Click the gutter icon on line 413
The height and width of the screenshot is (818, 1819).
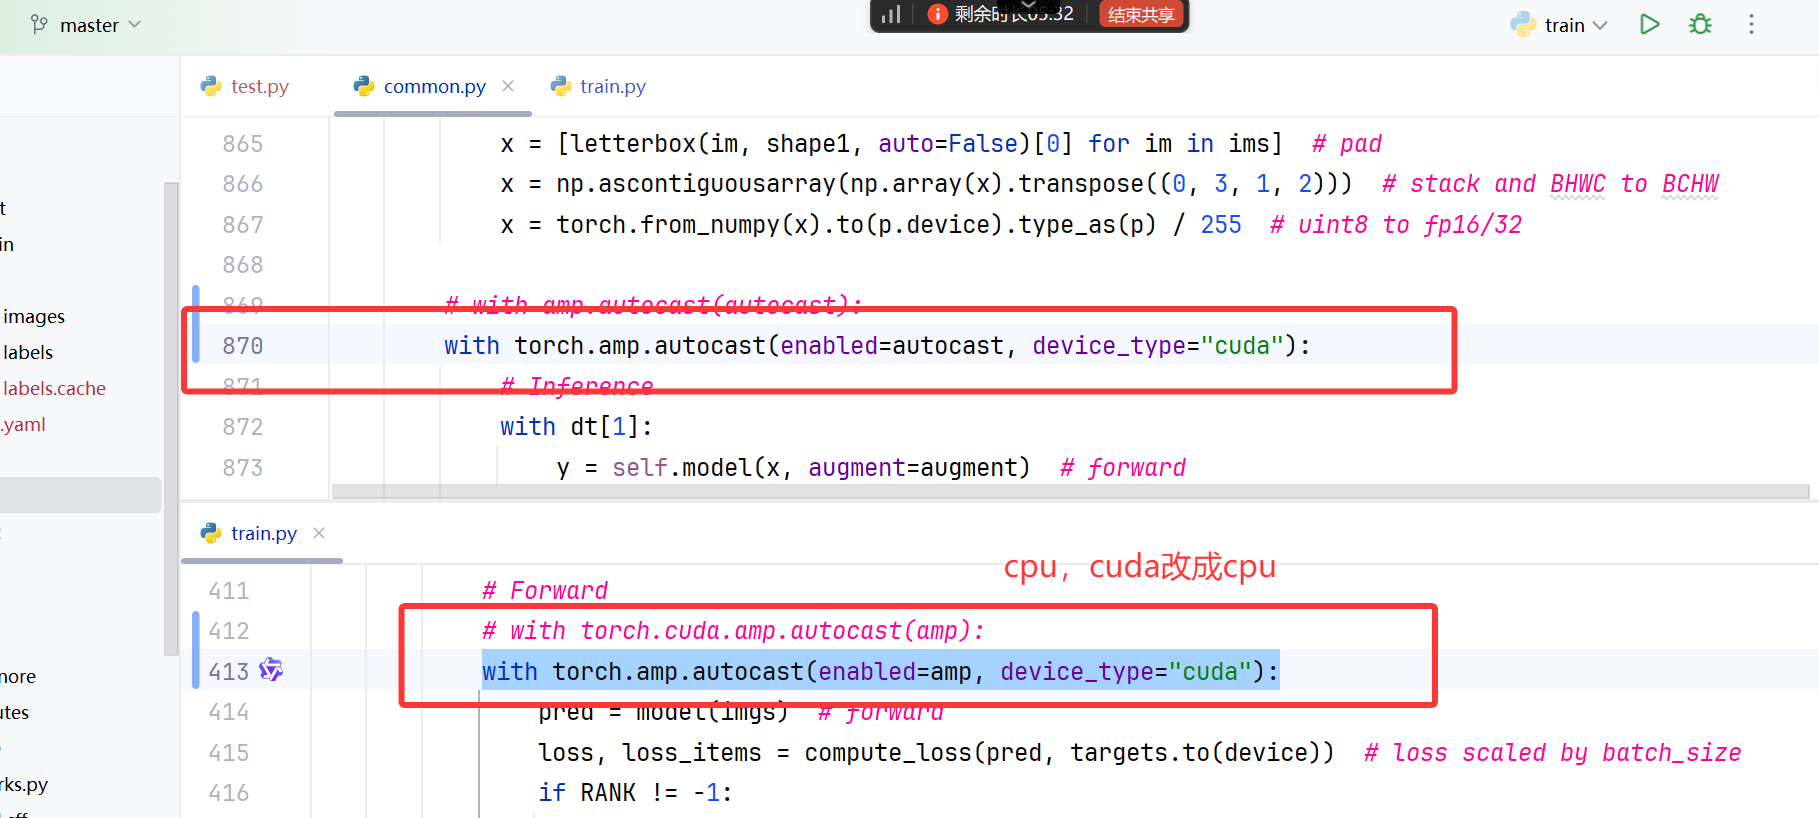click(271, 670)
